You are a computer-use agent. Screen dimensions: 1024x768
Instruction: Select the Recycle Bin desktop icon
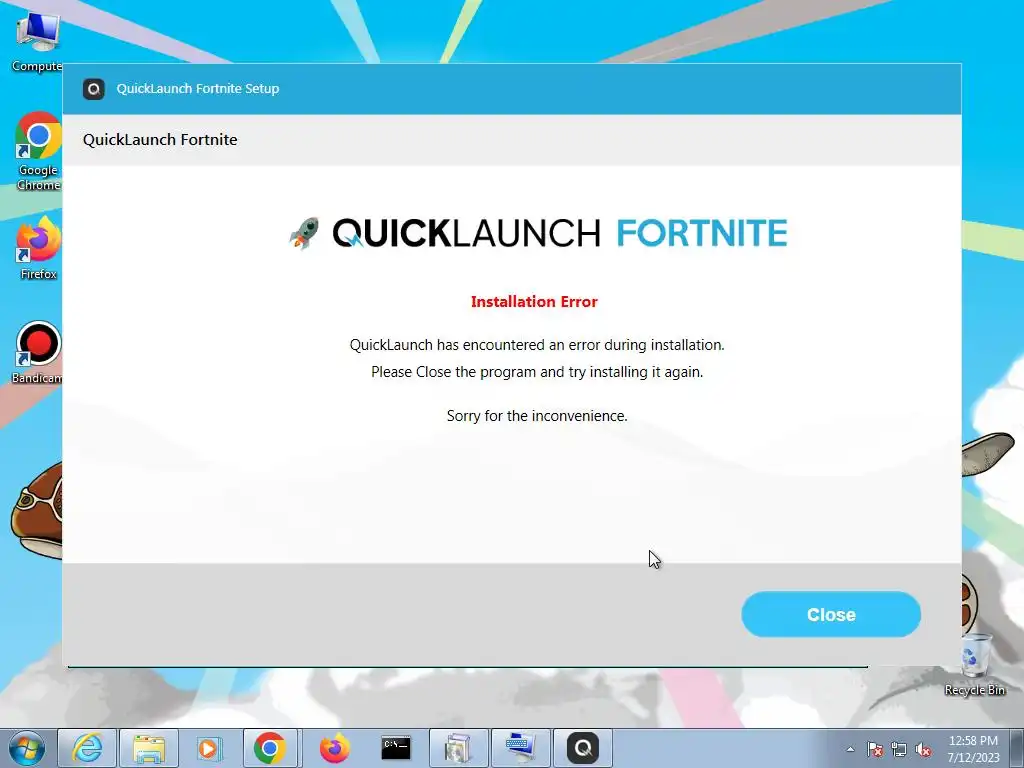(x=975, y=665)
